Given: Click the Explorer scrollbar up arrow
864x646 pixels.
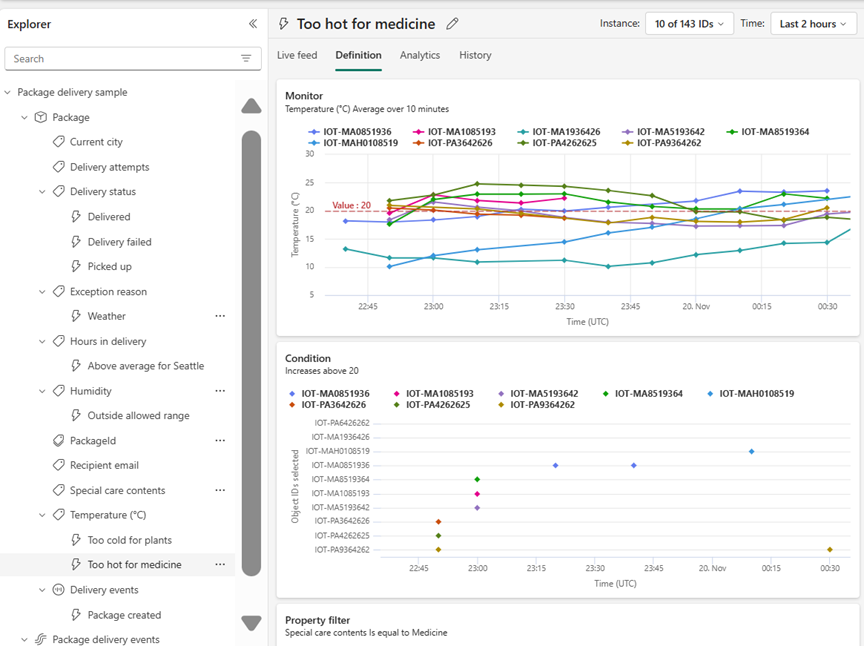Looking at the screenshot, I should click(x=251, y=105).
